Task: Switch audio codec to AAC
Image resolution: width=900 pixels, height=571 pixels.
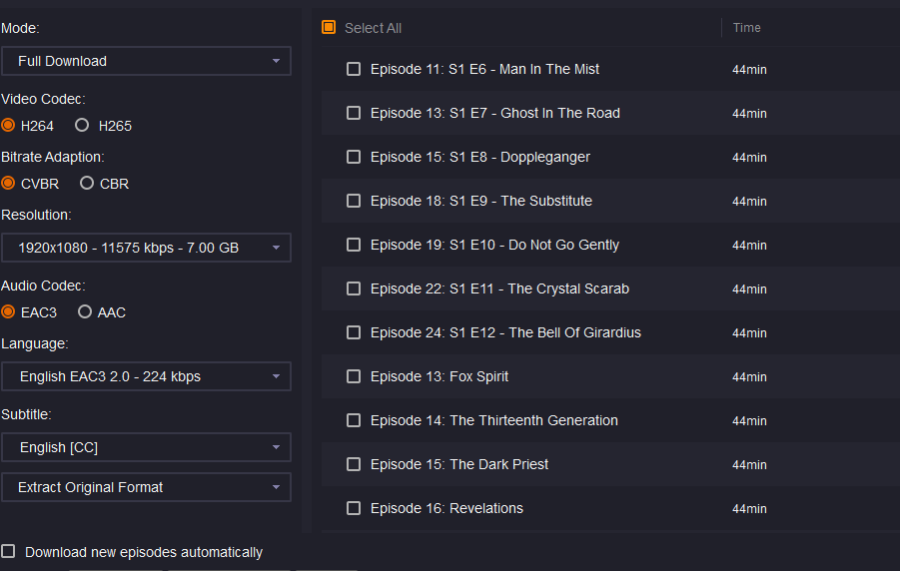Action: click(x=85, y=312)
